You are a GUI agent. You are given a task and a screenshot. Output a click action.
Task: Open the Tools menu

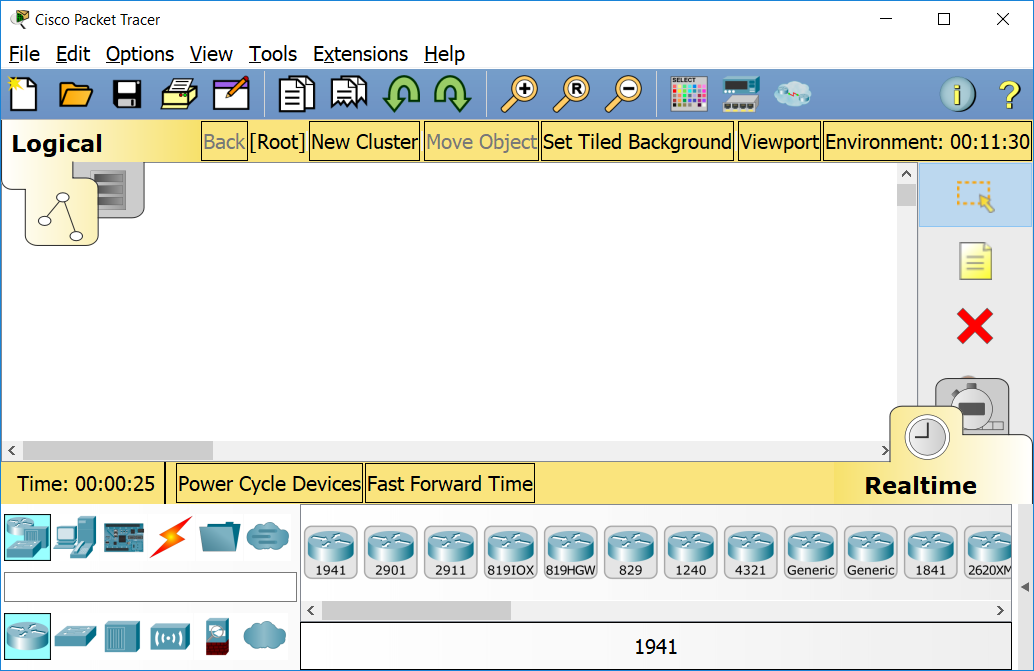coord(273,54)
